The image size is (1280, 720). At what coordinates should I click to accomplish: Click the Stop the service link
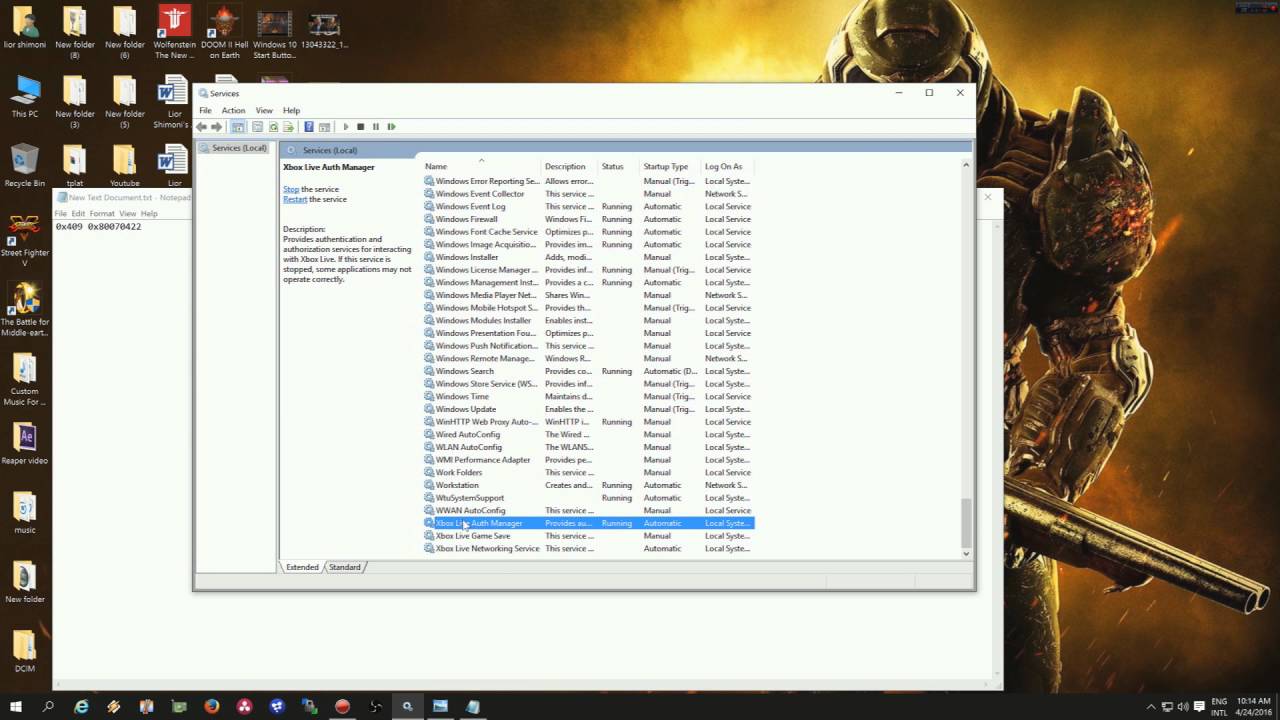(x=291, y=189)
